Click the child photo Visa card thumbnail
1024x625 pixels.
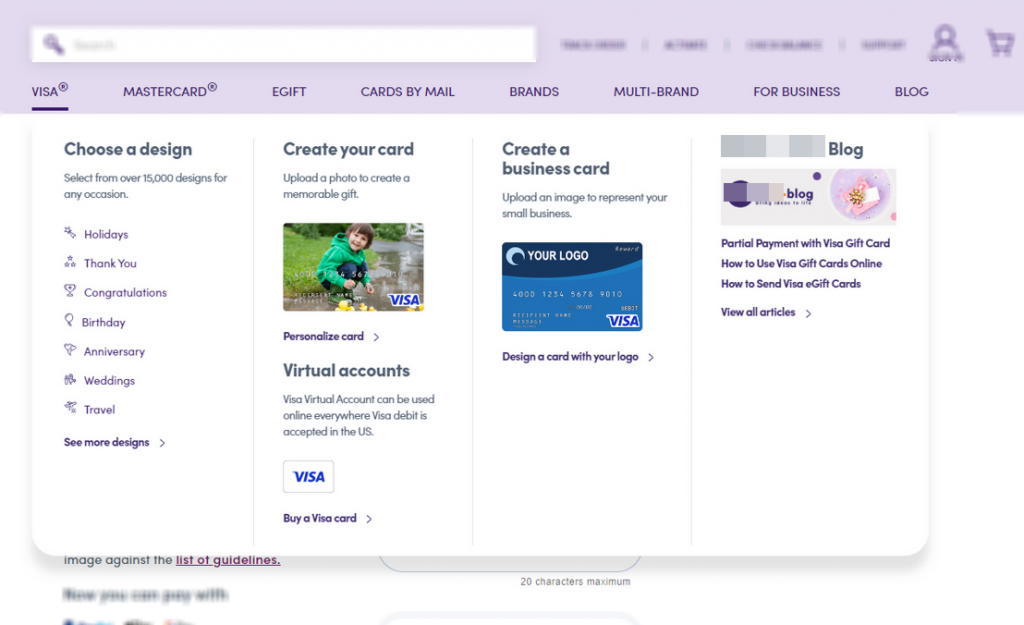pos(353,267)
